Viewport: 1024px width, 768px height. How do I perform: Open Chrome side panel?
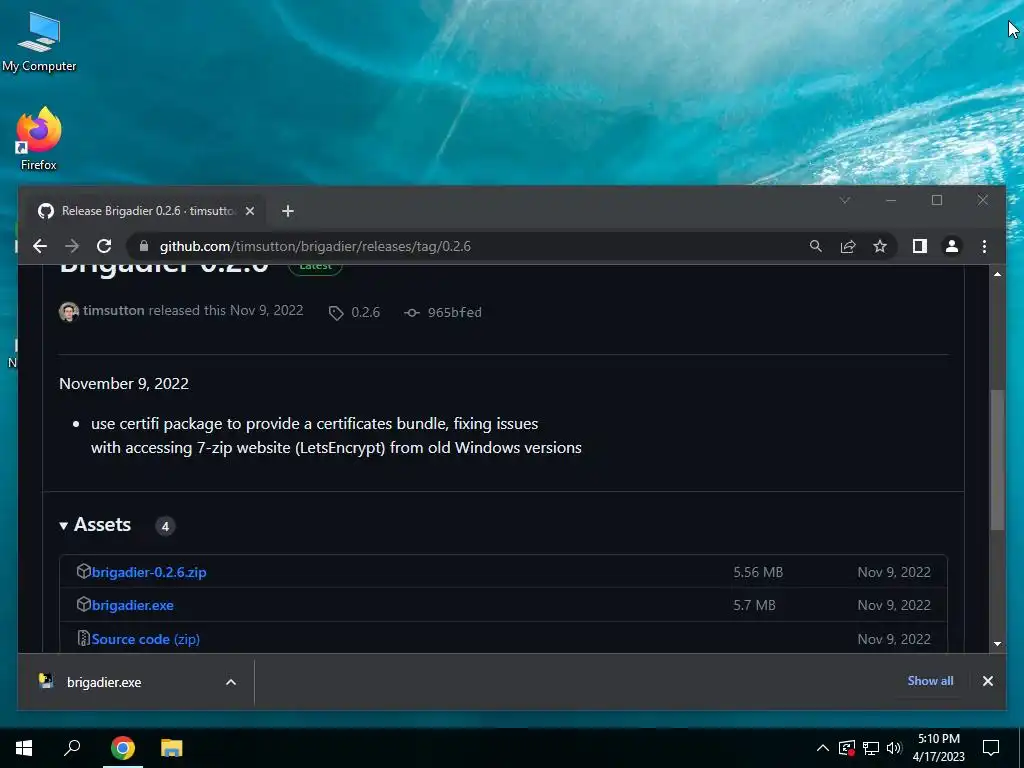tap(920, 246)
